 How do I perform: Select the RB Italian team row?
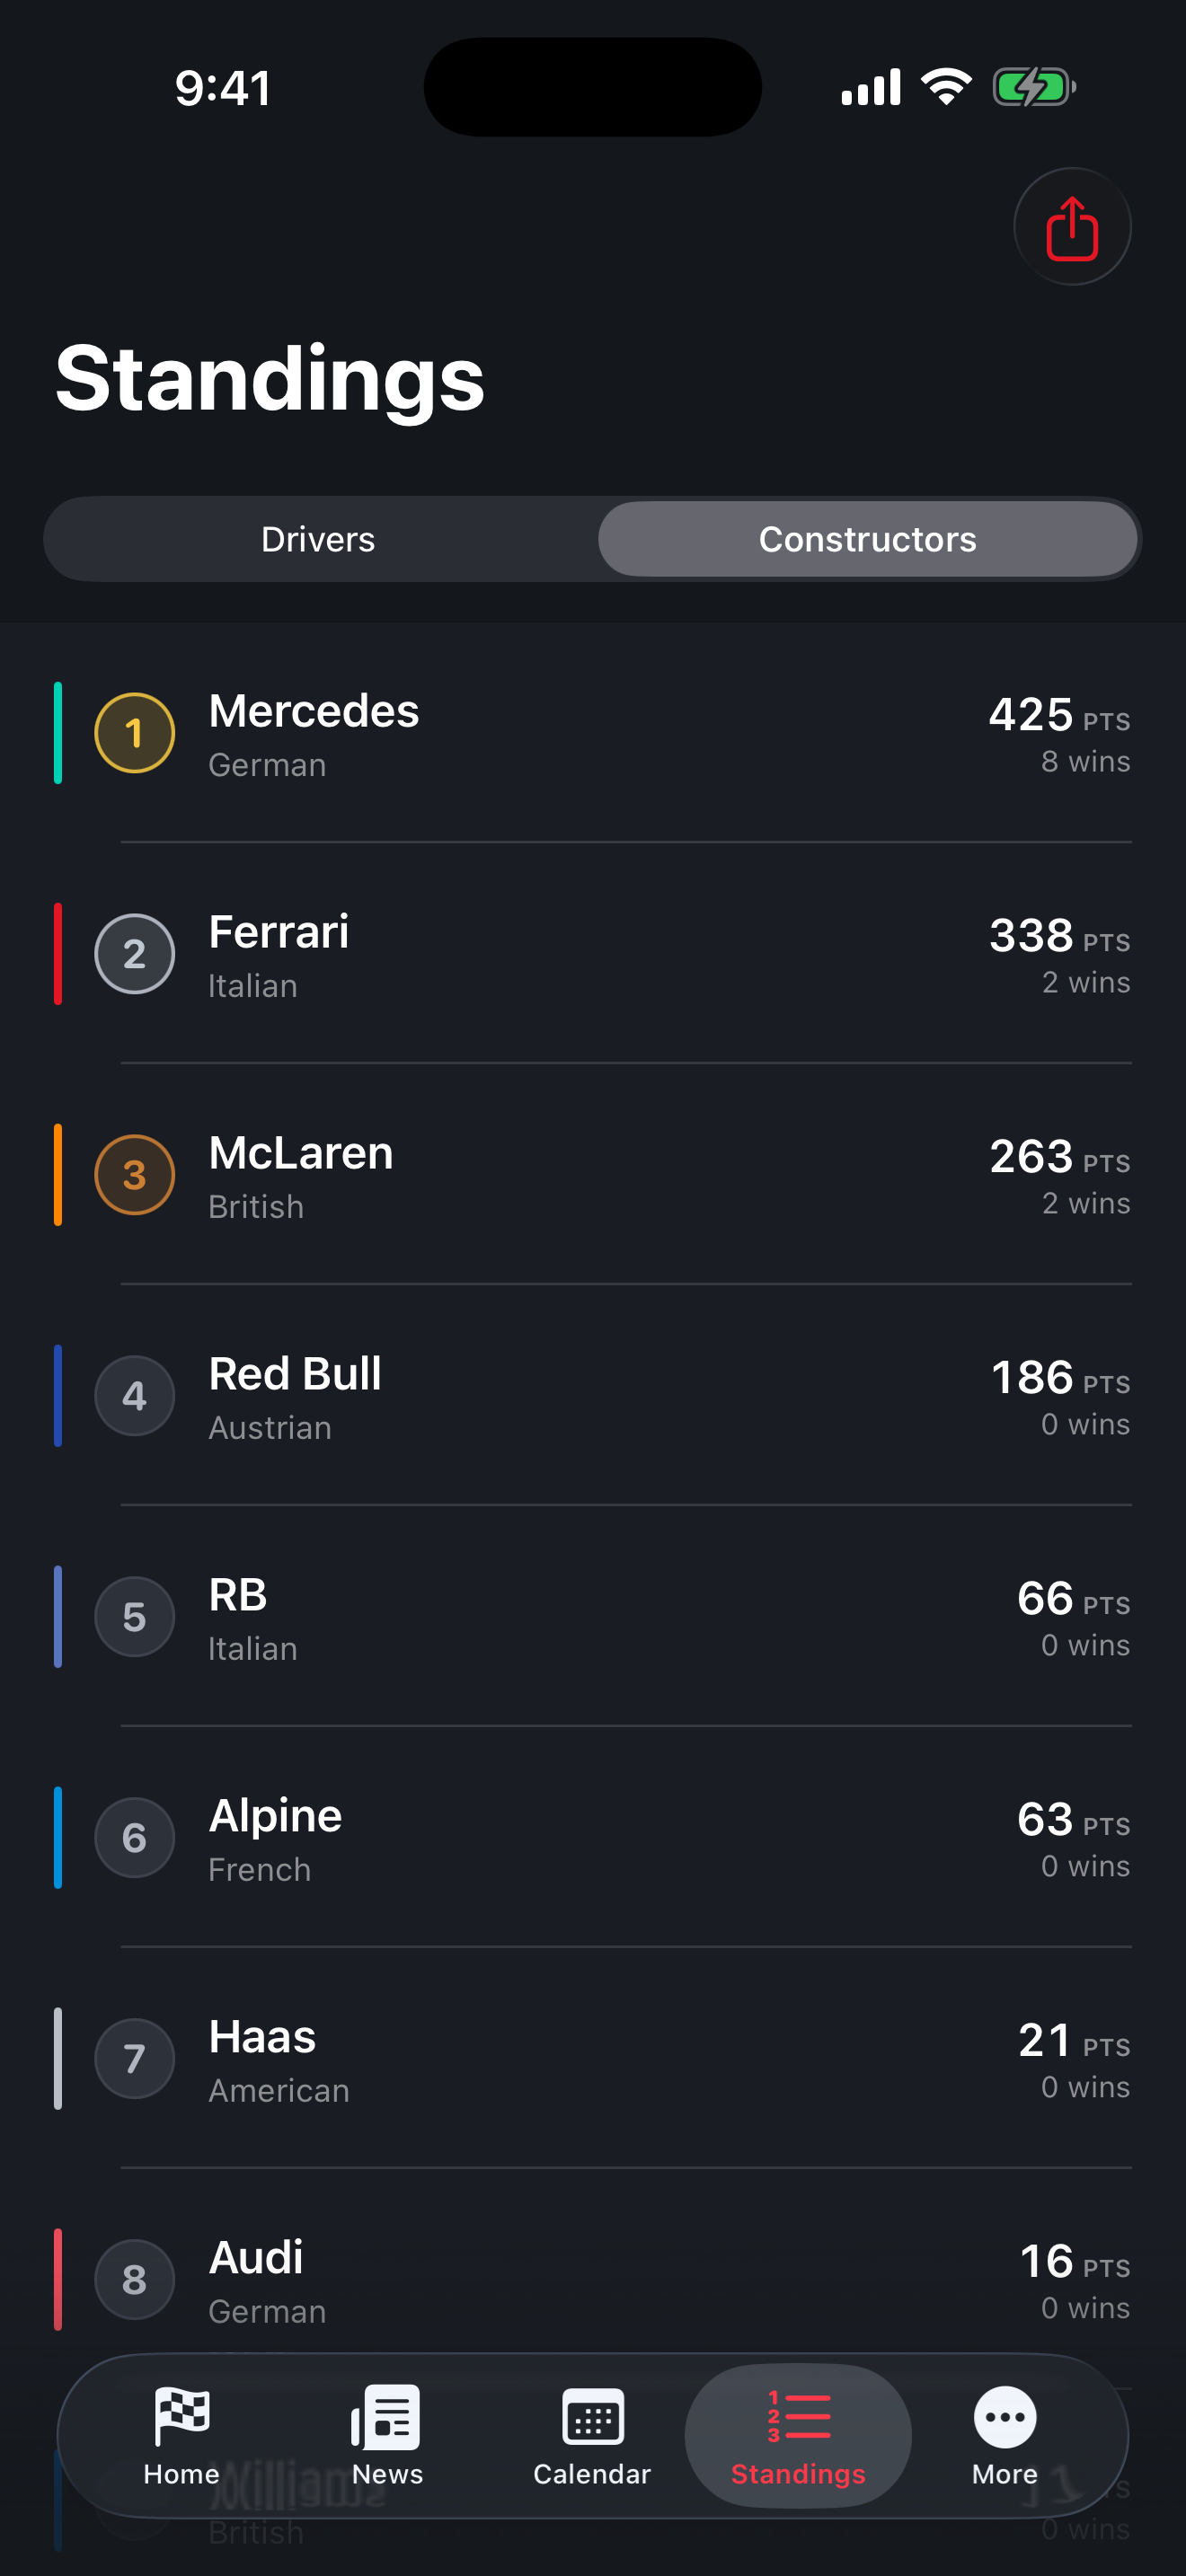click(x=593, y=1617)
